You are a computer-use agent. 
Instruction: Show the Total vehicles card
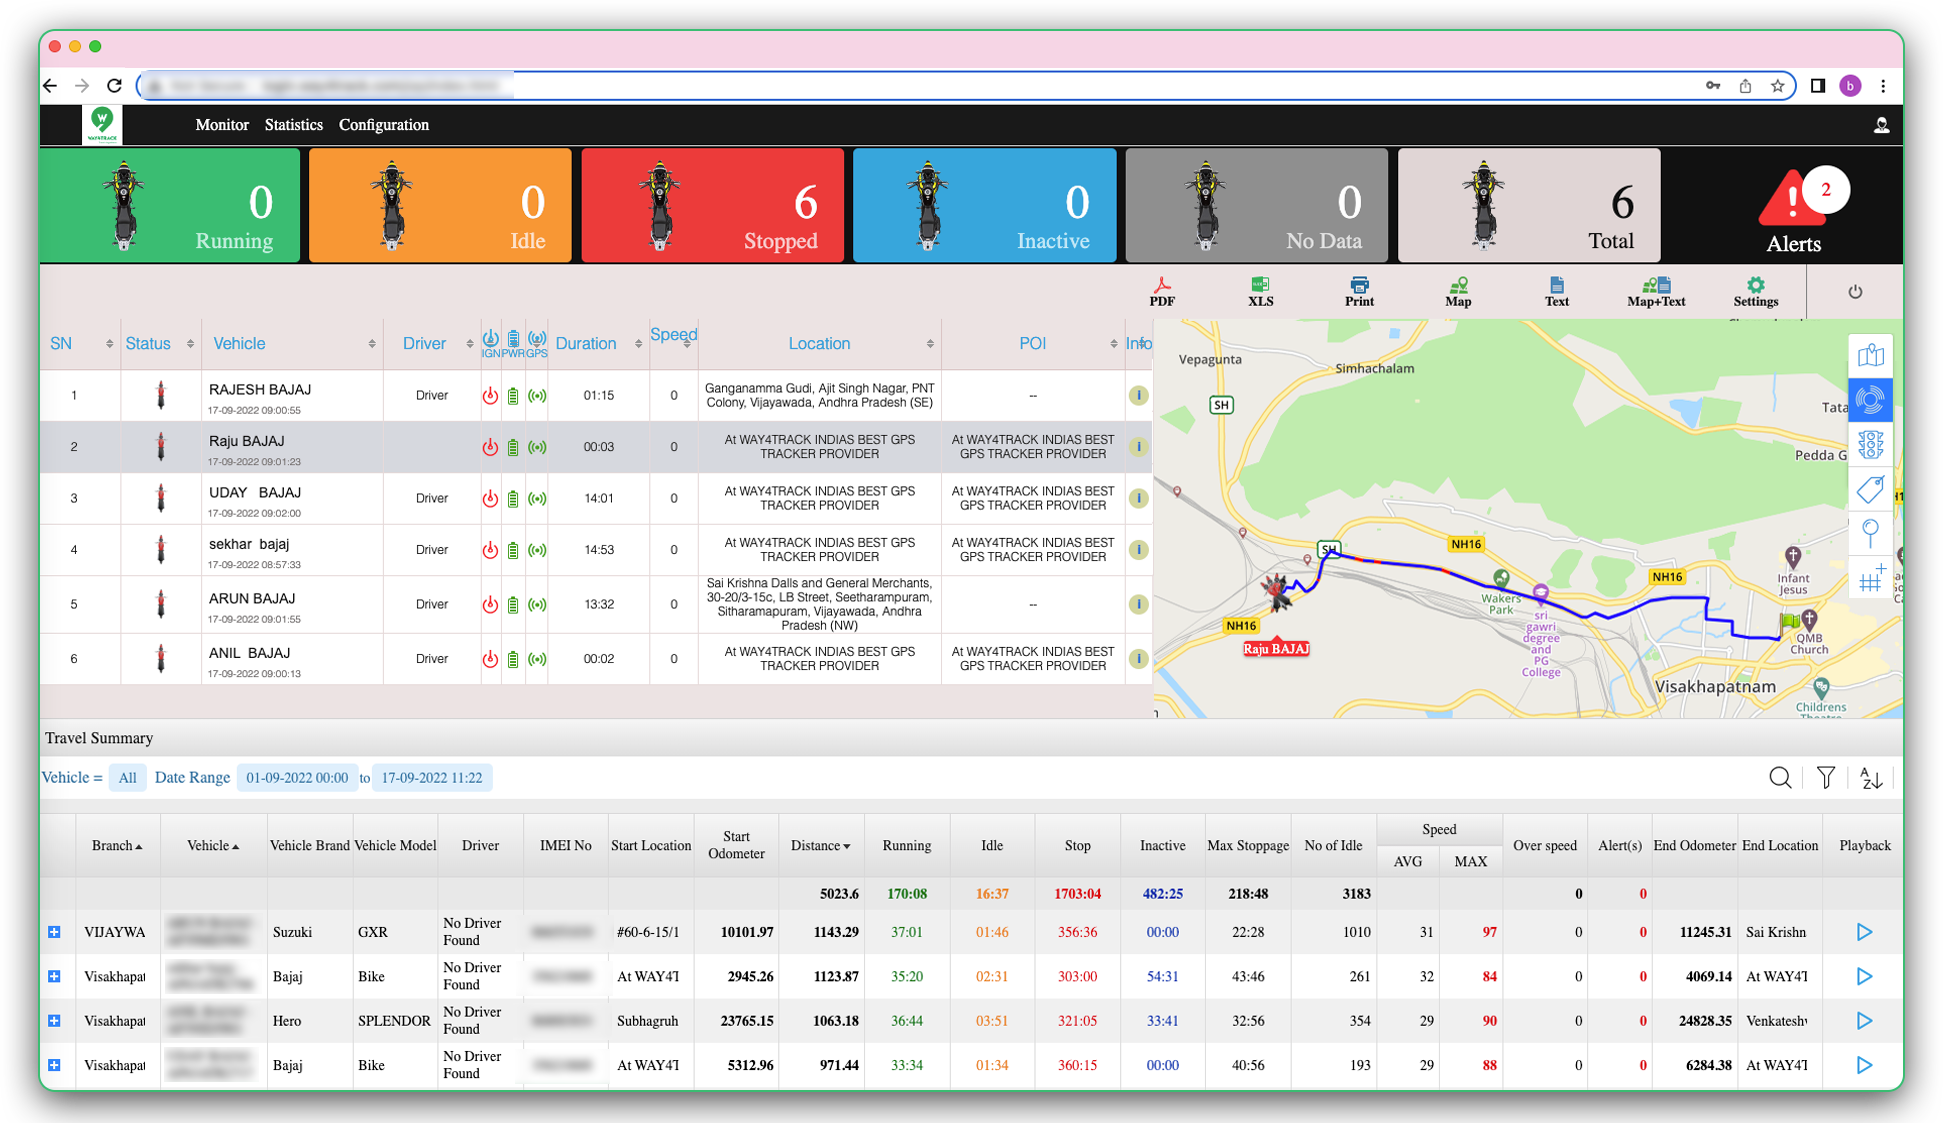pos(1528,205)
